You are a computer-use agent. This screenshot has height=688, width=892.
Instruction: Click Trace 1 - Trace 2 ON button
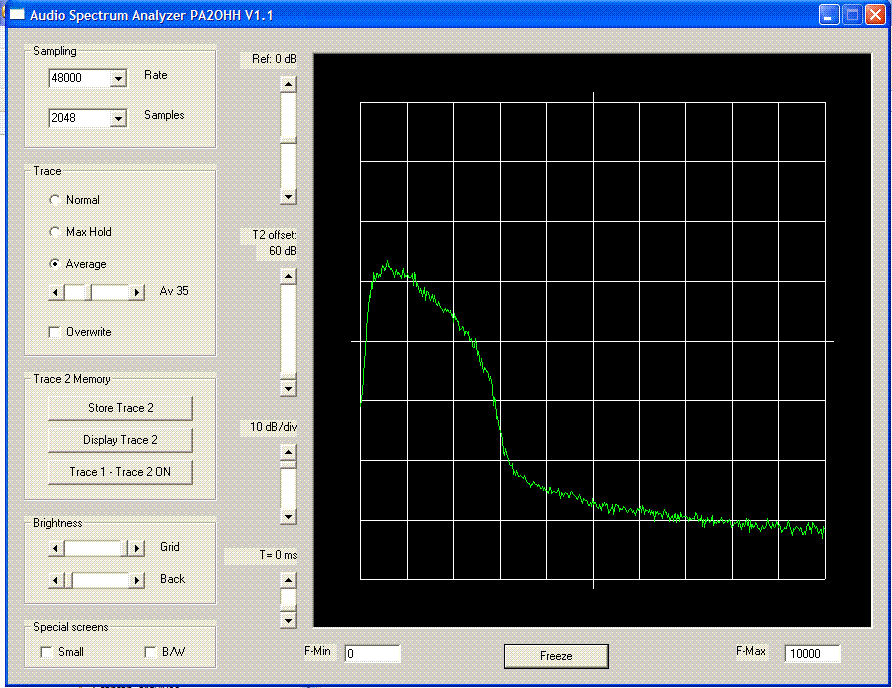[x=120, y=472]
